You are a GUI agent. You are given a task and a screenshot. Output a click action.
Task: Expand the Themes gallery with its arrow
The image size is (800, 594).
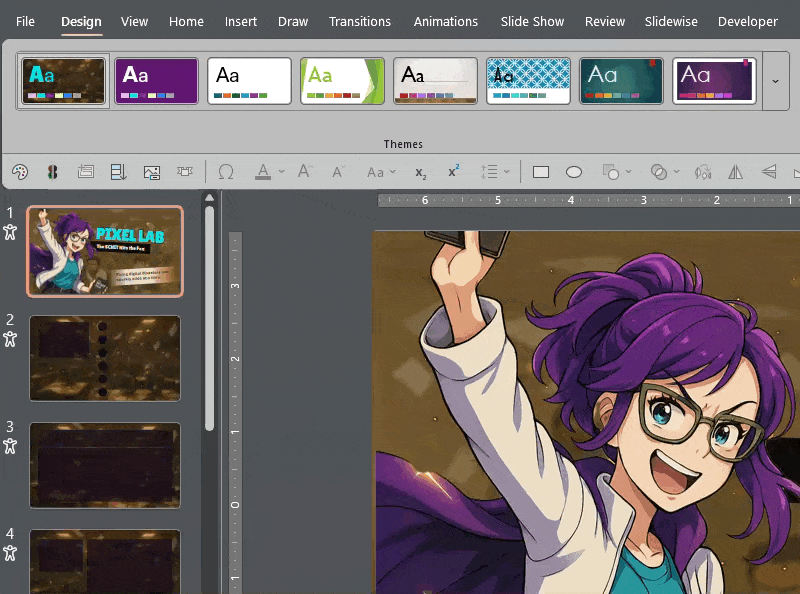(x=777, y=82)
